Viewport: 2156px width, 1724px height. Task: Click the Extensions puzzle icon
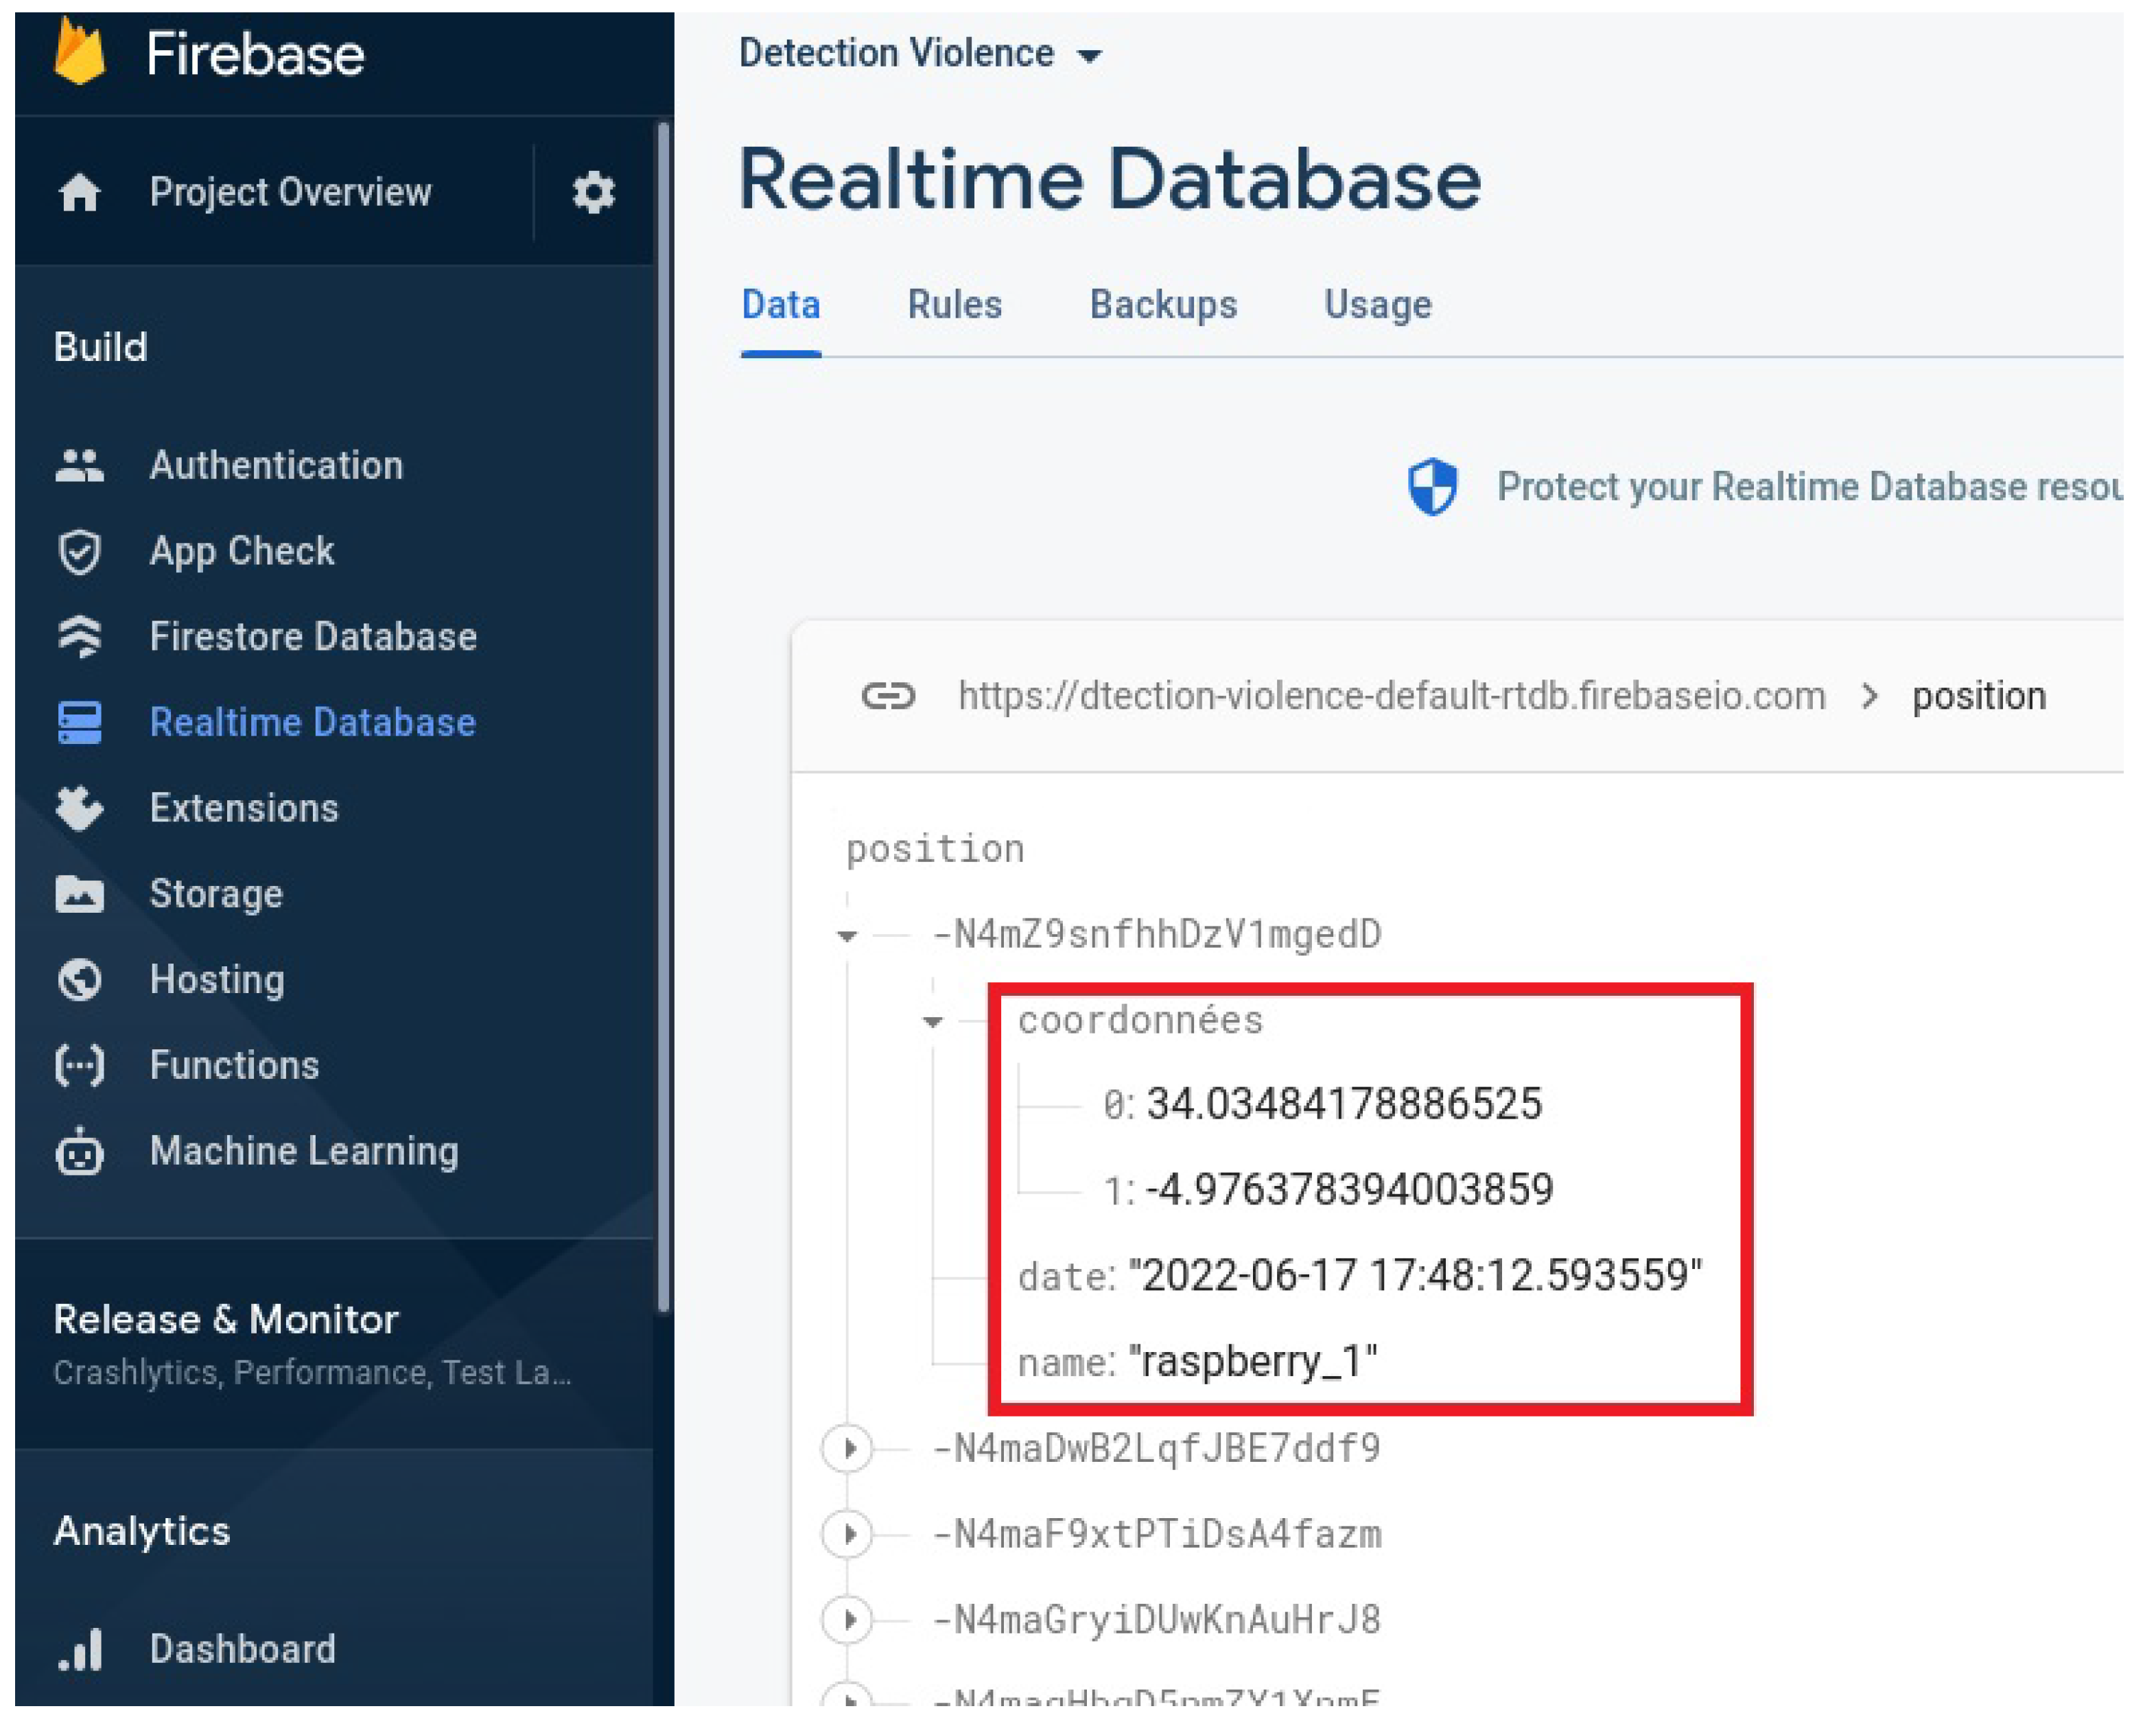(79, 809)
